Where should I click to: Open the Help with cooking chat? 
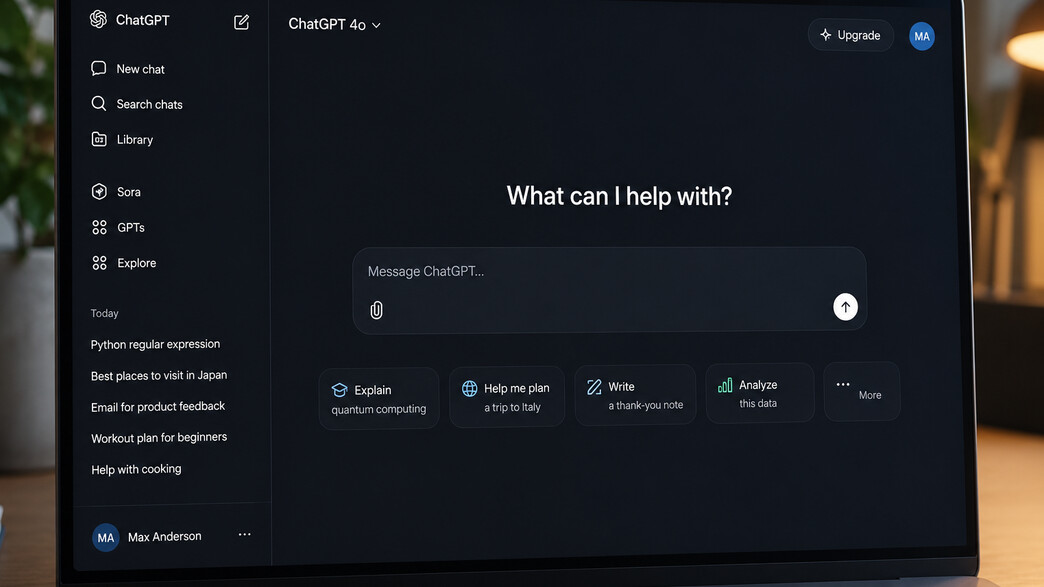136,469
